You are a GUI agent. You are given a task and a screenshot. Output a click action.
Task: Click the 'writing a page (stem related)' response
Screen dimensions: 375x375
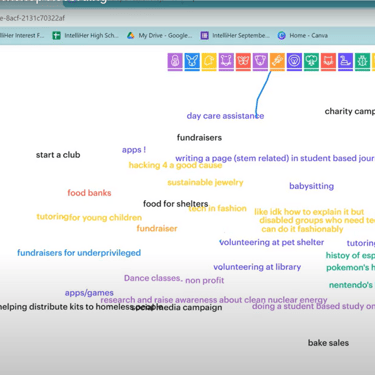pos(232,158)
